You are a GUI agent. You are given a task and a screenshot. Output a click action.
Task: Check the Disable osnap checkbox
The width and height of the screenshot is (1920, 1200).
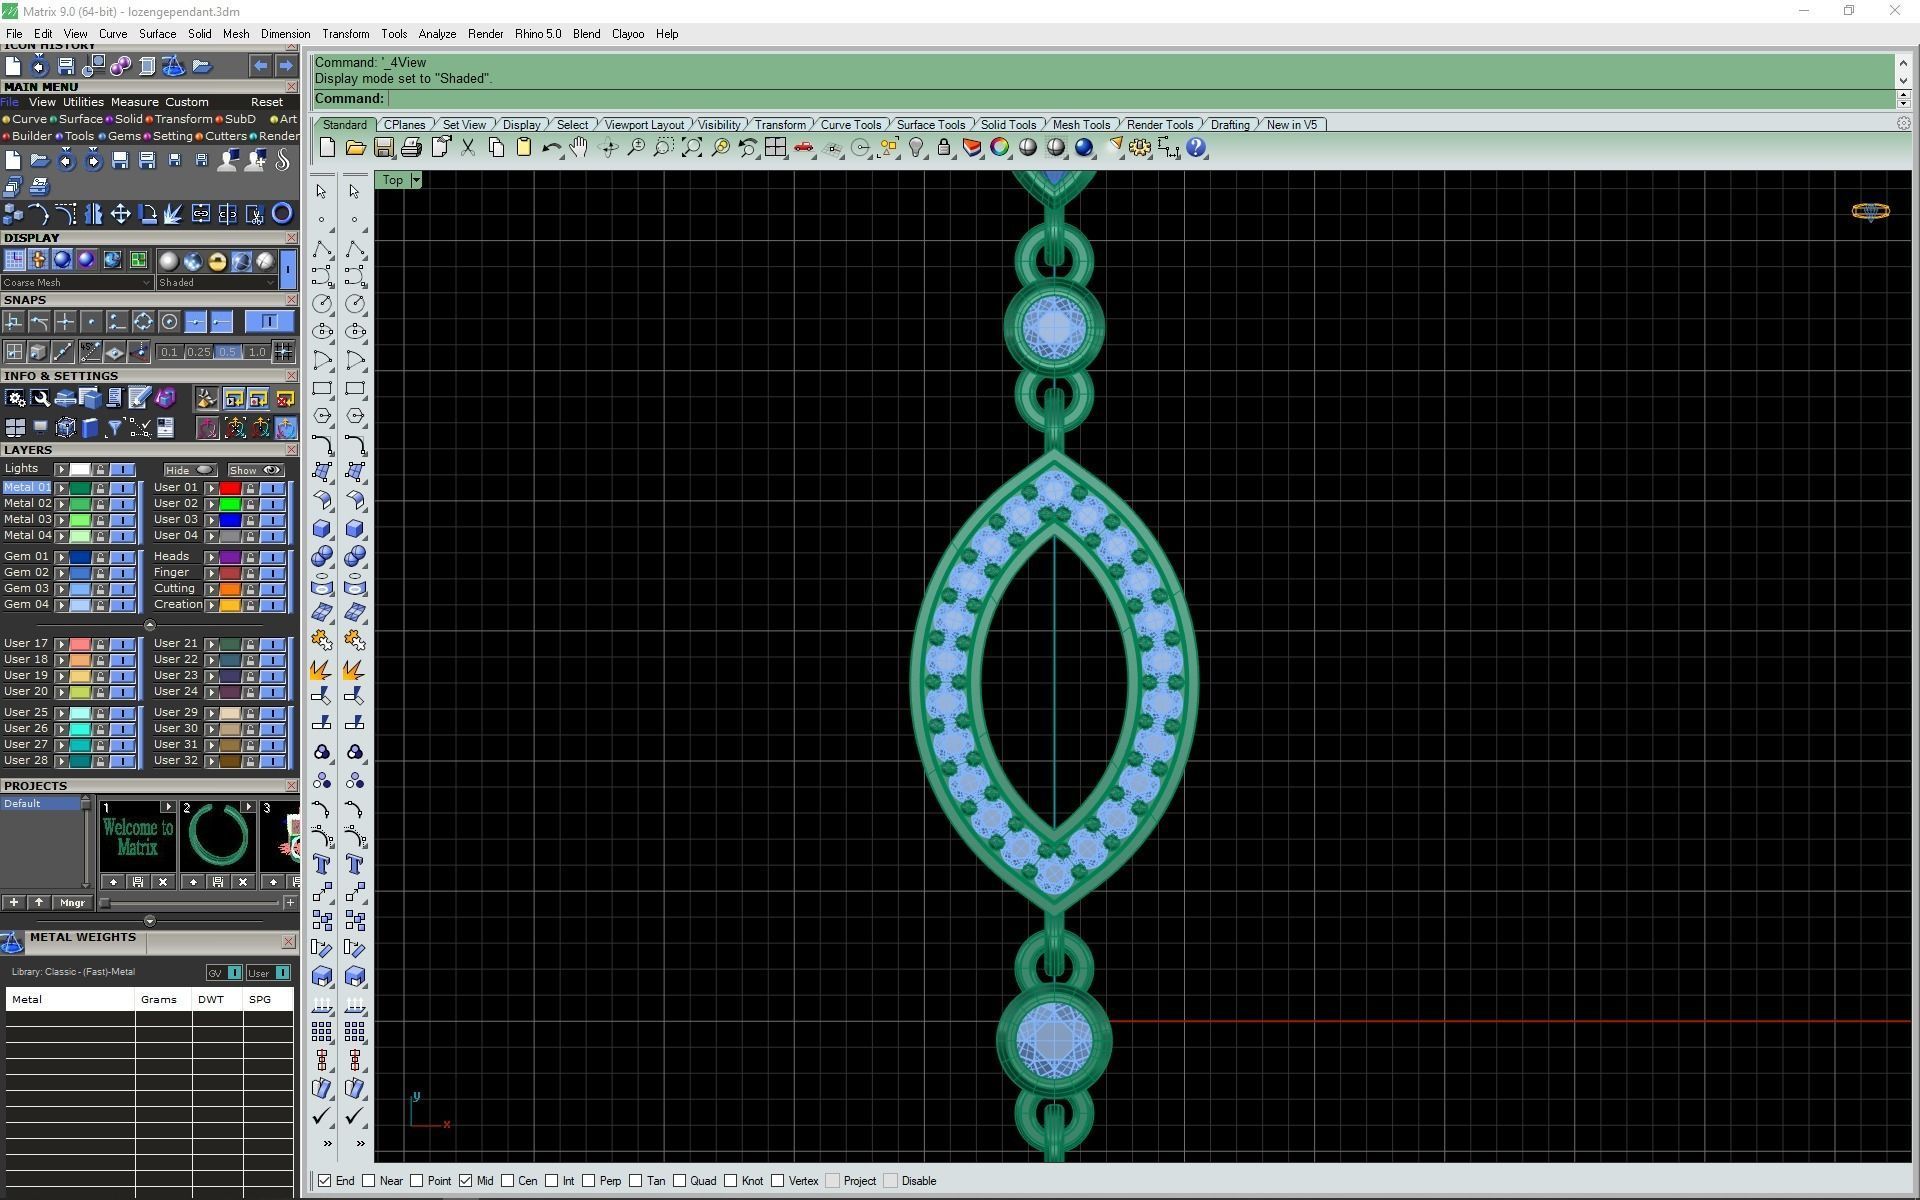891,1181
